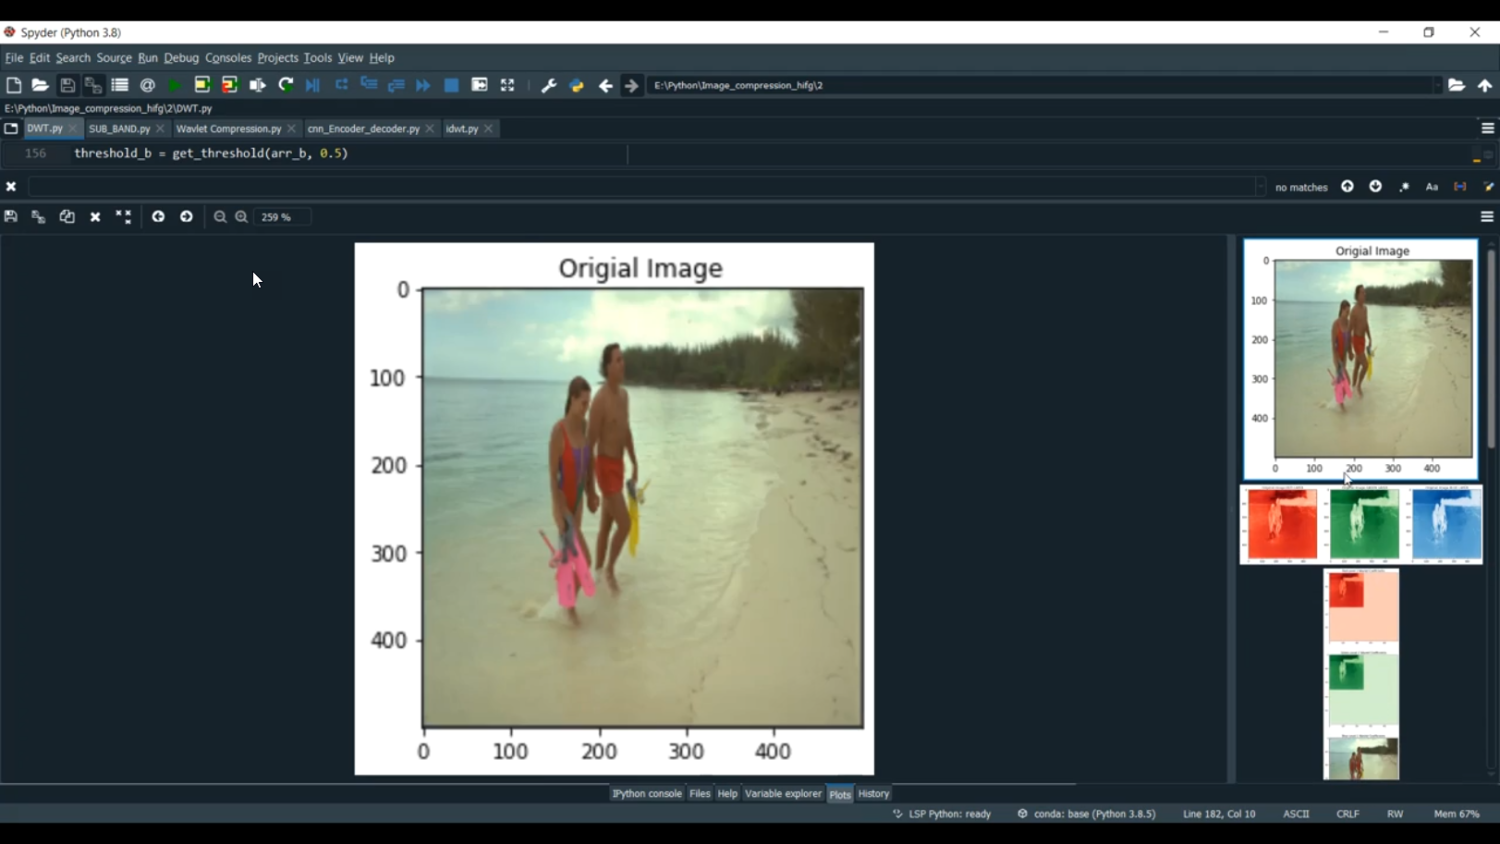Switch to the IPython console pane
Image resolution: width=1500 pixels, height=844 pixels.
pos(646,793)
